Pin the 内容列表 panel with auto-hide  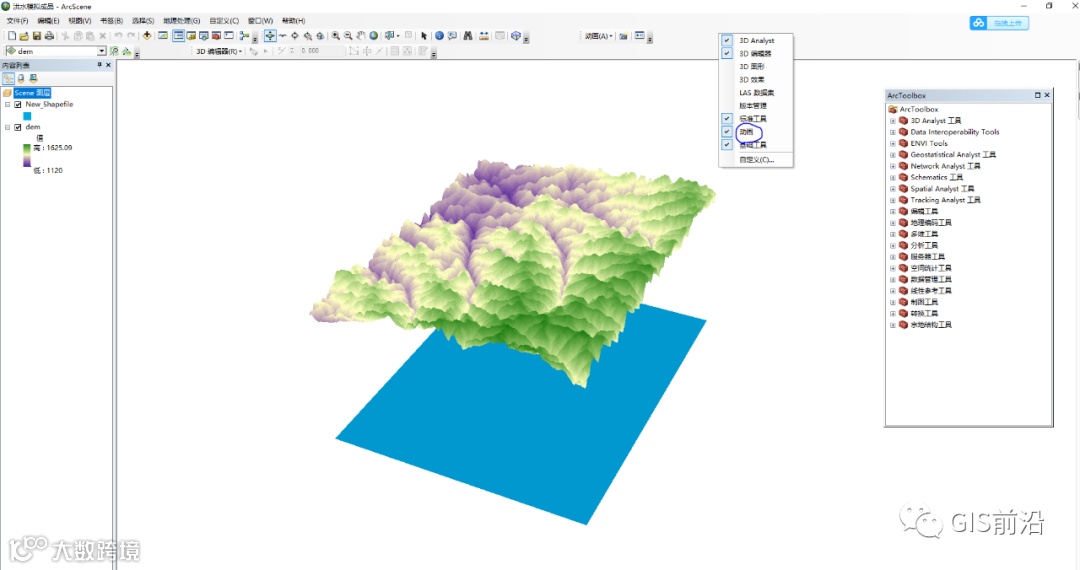click(x=99, y=65)
